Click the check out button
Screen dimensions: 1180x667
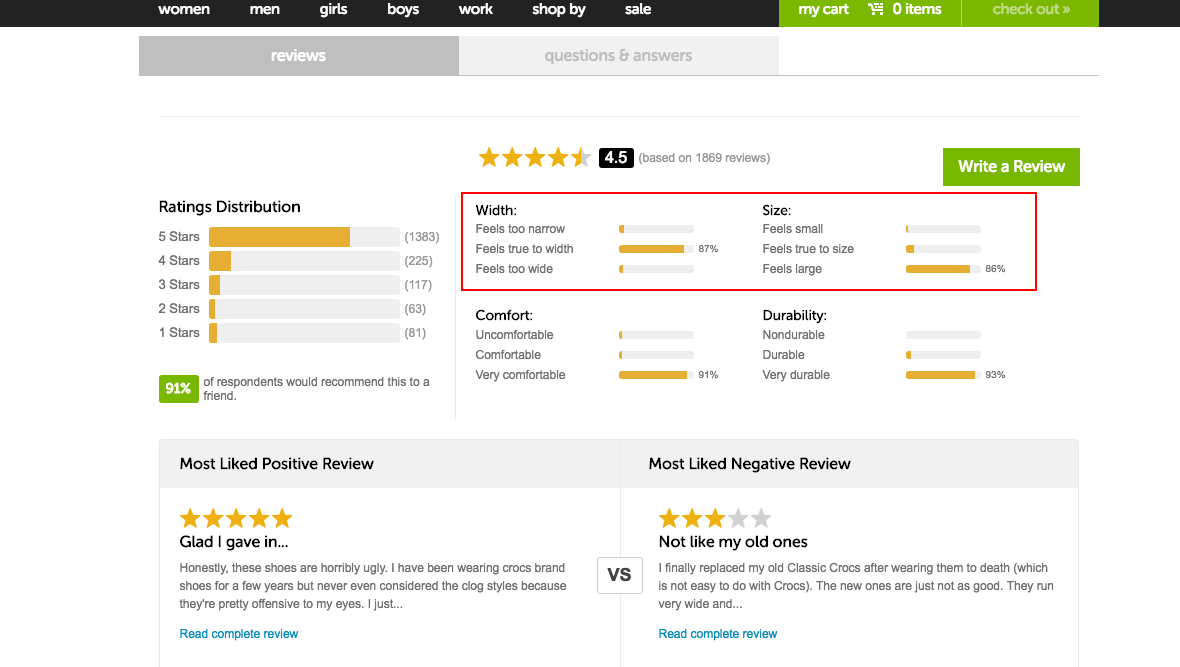[x=1030, y=10]
